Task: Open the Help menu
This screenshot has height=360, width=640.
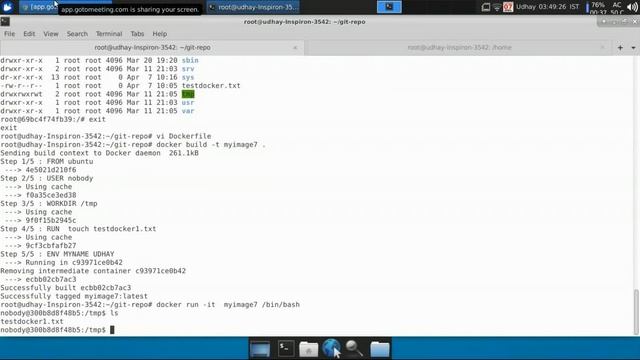Action: point(160,34)
